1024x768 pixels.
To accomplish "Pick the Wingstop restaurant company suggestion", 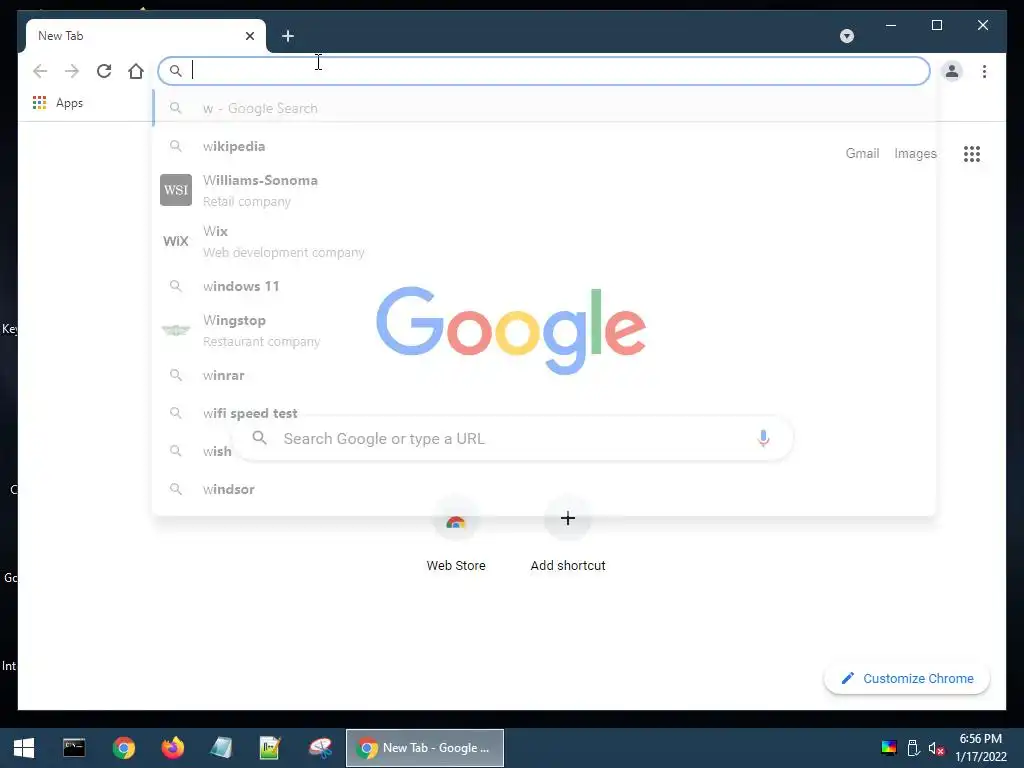I will 544,330.
